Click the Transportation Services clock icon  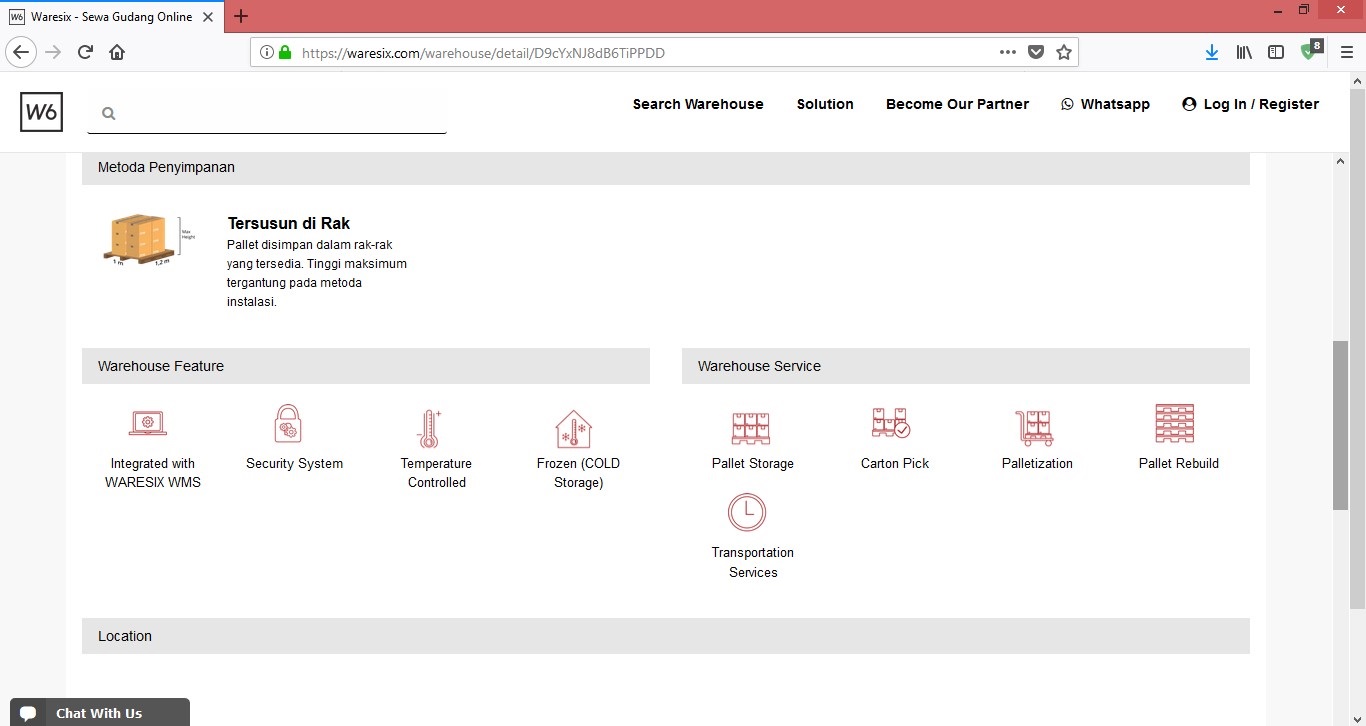pyautogui.click(x=747, y=512)
